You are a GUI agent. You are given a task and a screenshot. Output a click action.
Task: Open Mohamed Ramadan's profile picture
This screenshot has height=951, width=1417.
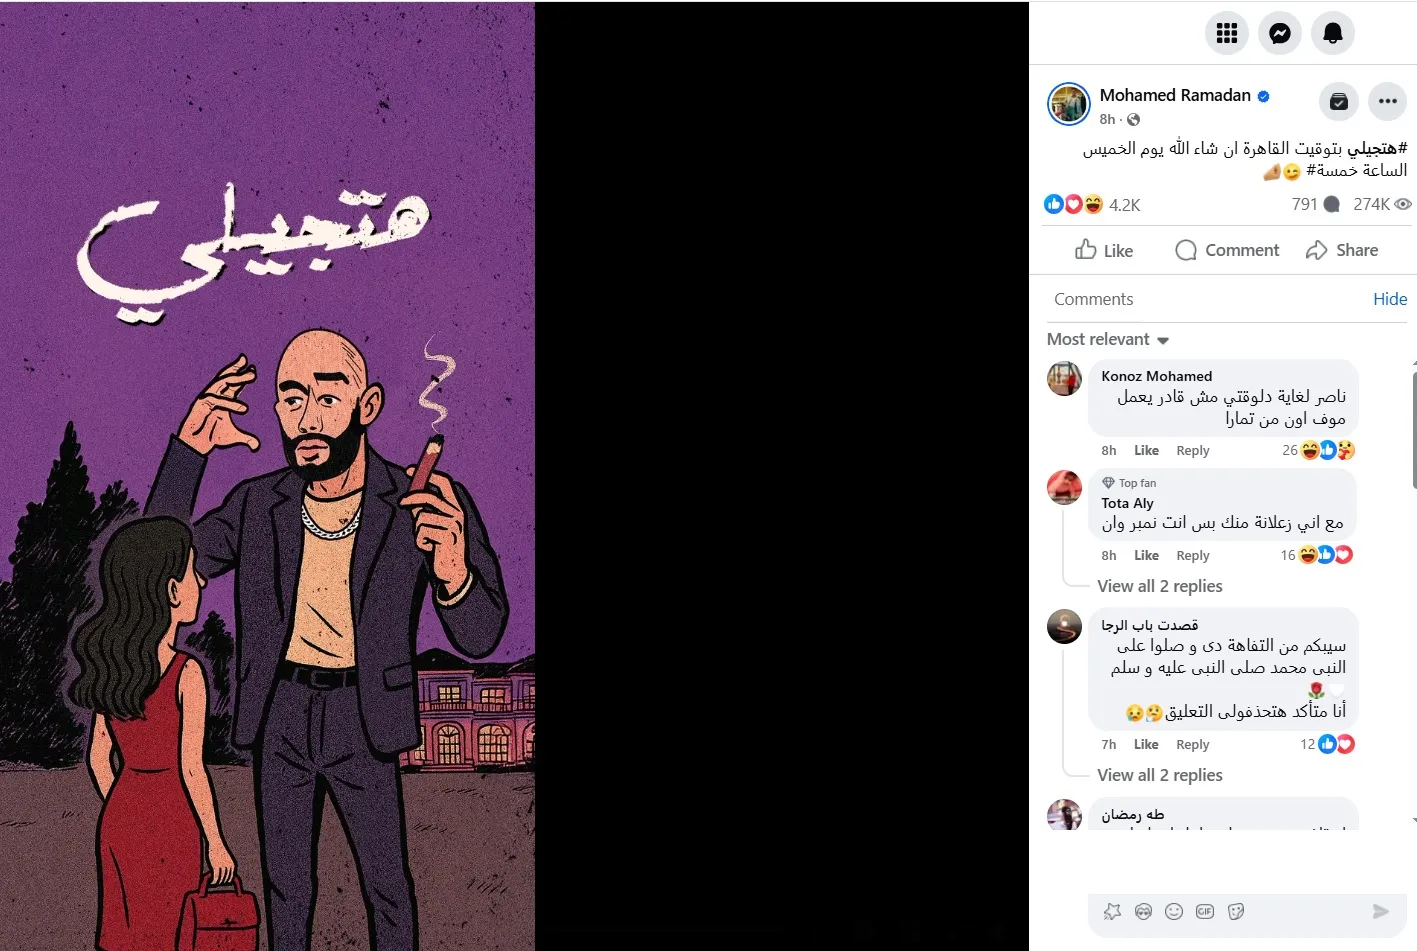(x=1068, y=104)
